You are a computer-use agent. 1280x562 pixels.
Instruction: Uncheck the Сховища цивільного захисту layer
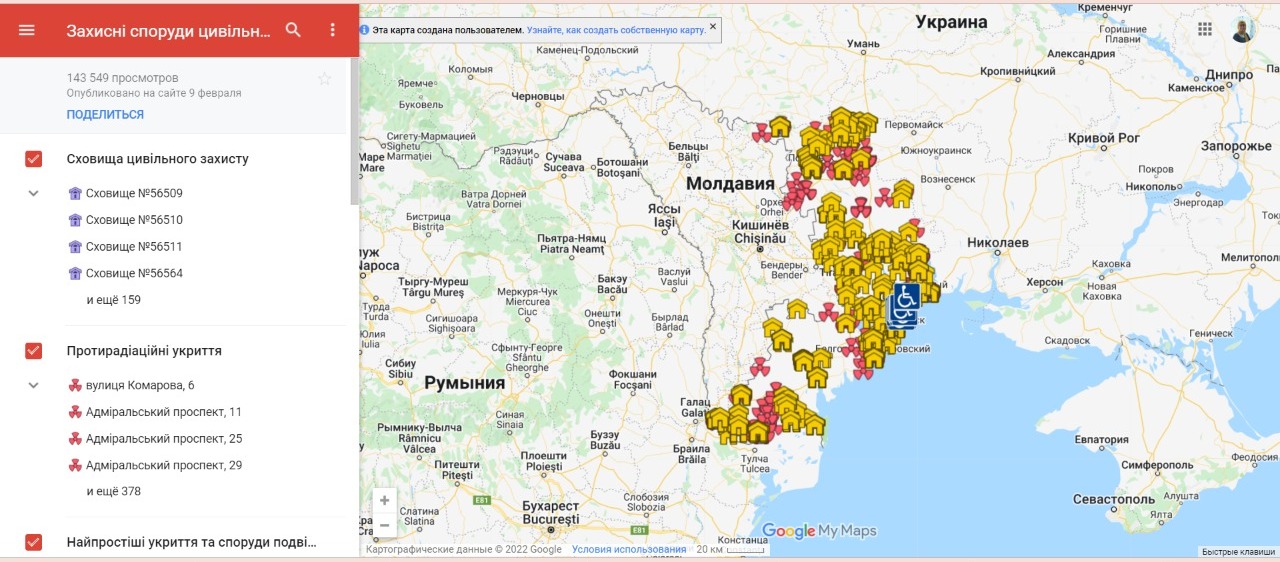[33, 159]
